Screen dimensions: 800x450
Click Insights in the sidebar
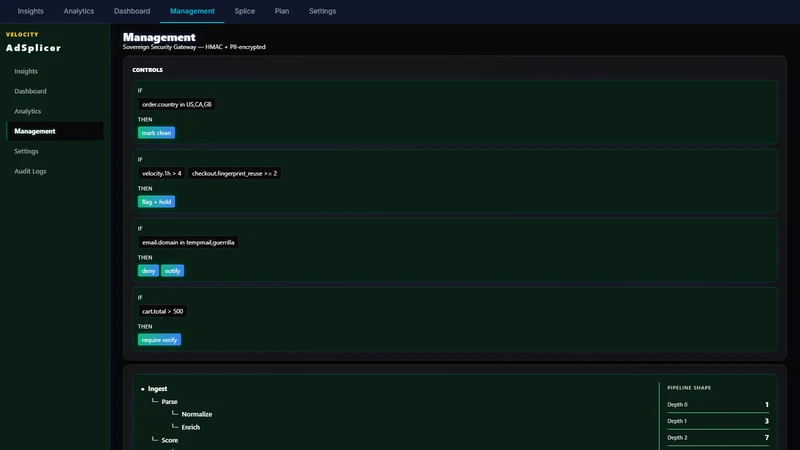click(x=55, y=71)
